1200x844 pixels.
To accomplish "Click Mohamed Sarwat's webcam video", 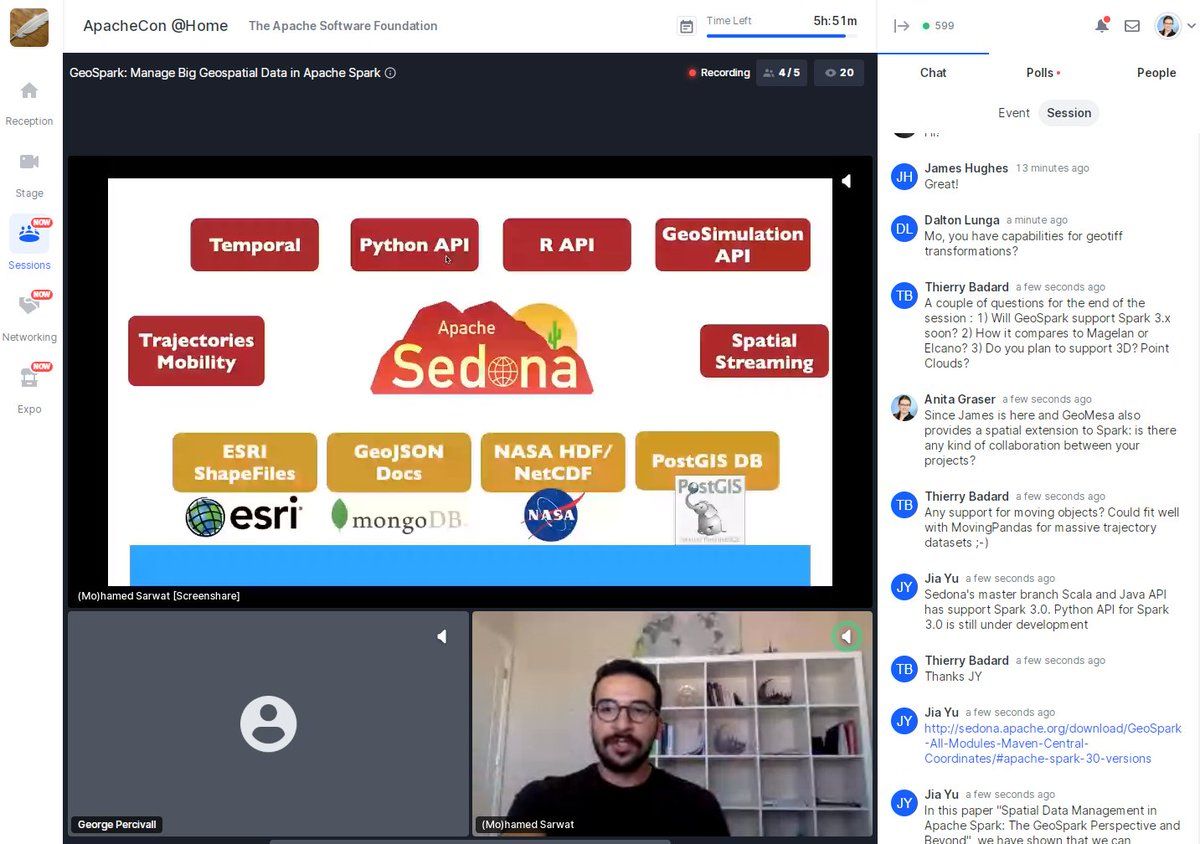I will tap(672, 724).
